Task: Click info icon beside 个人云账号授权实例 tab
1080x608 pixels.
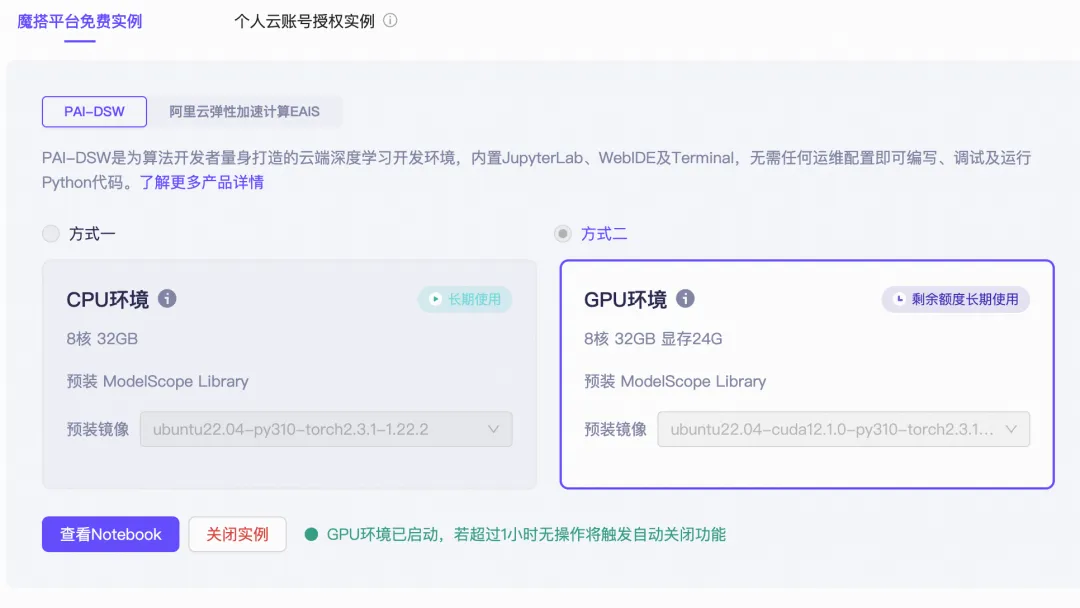Action: [x=390, y=21]
